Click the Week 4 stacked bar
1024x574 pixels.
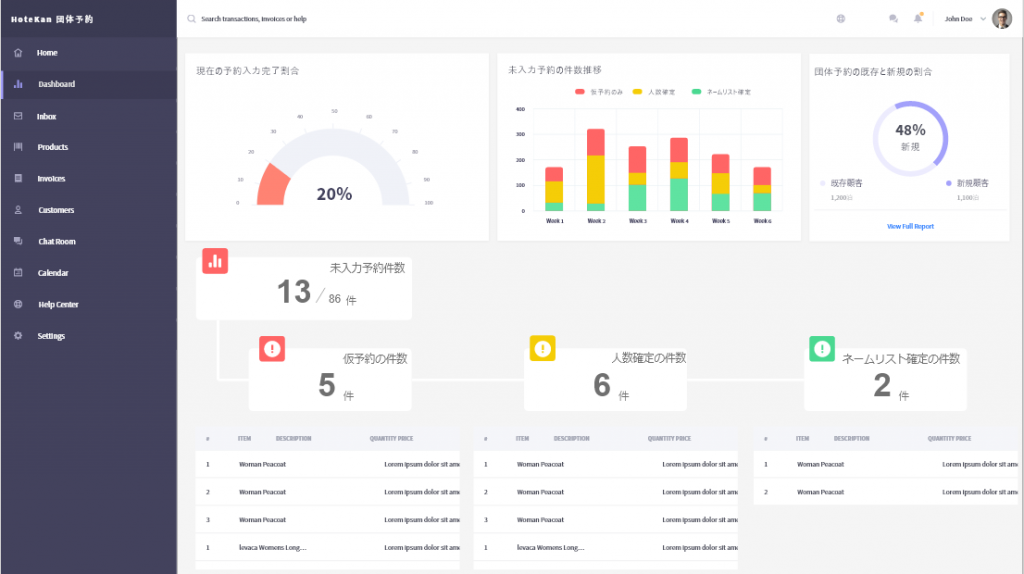point(679,174)
